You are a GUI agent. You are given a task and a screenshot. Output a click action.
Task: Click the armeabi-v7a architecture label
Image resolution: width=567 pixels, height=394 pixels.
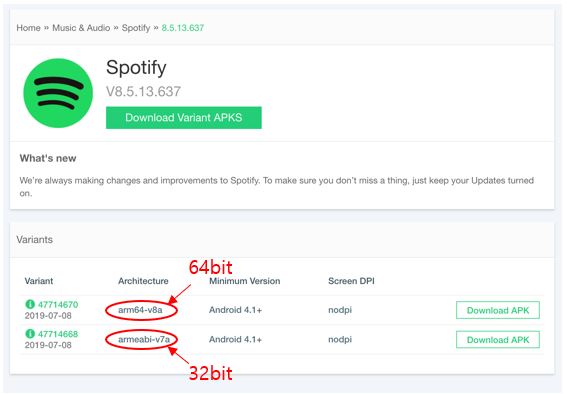(144, 339)
